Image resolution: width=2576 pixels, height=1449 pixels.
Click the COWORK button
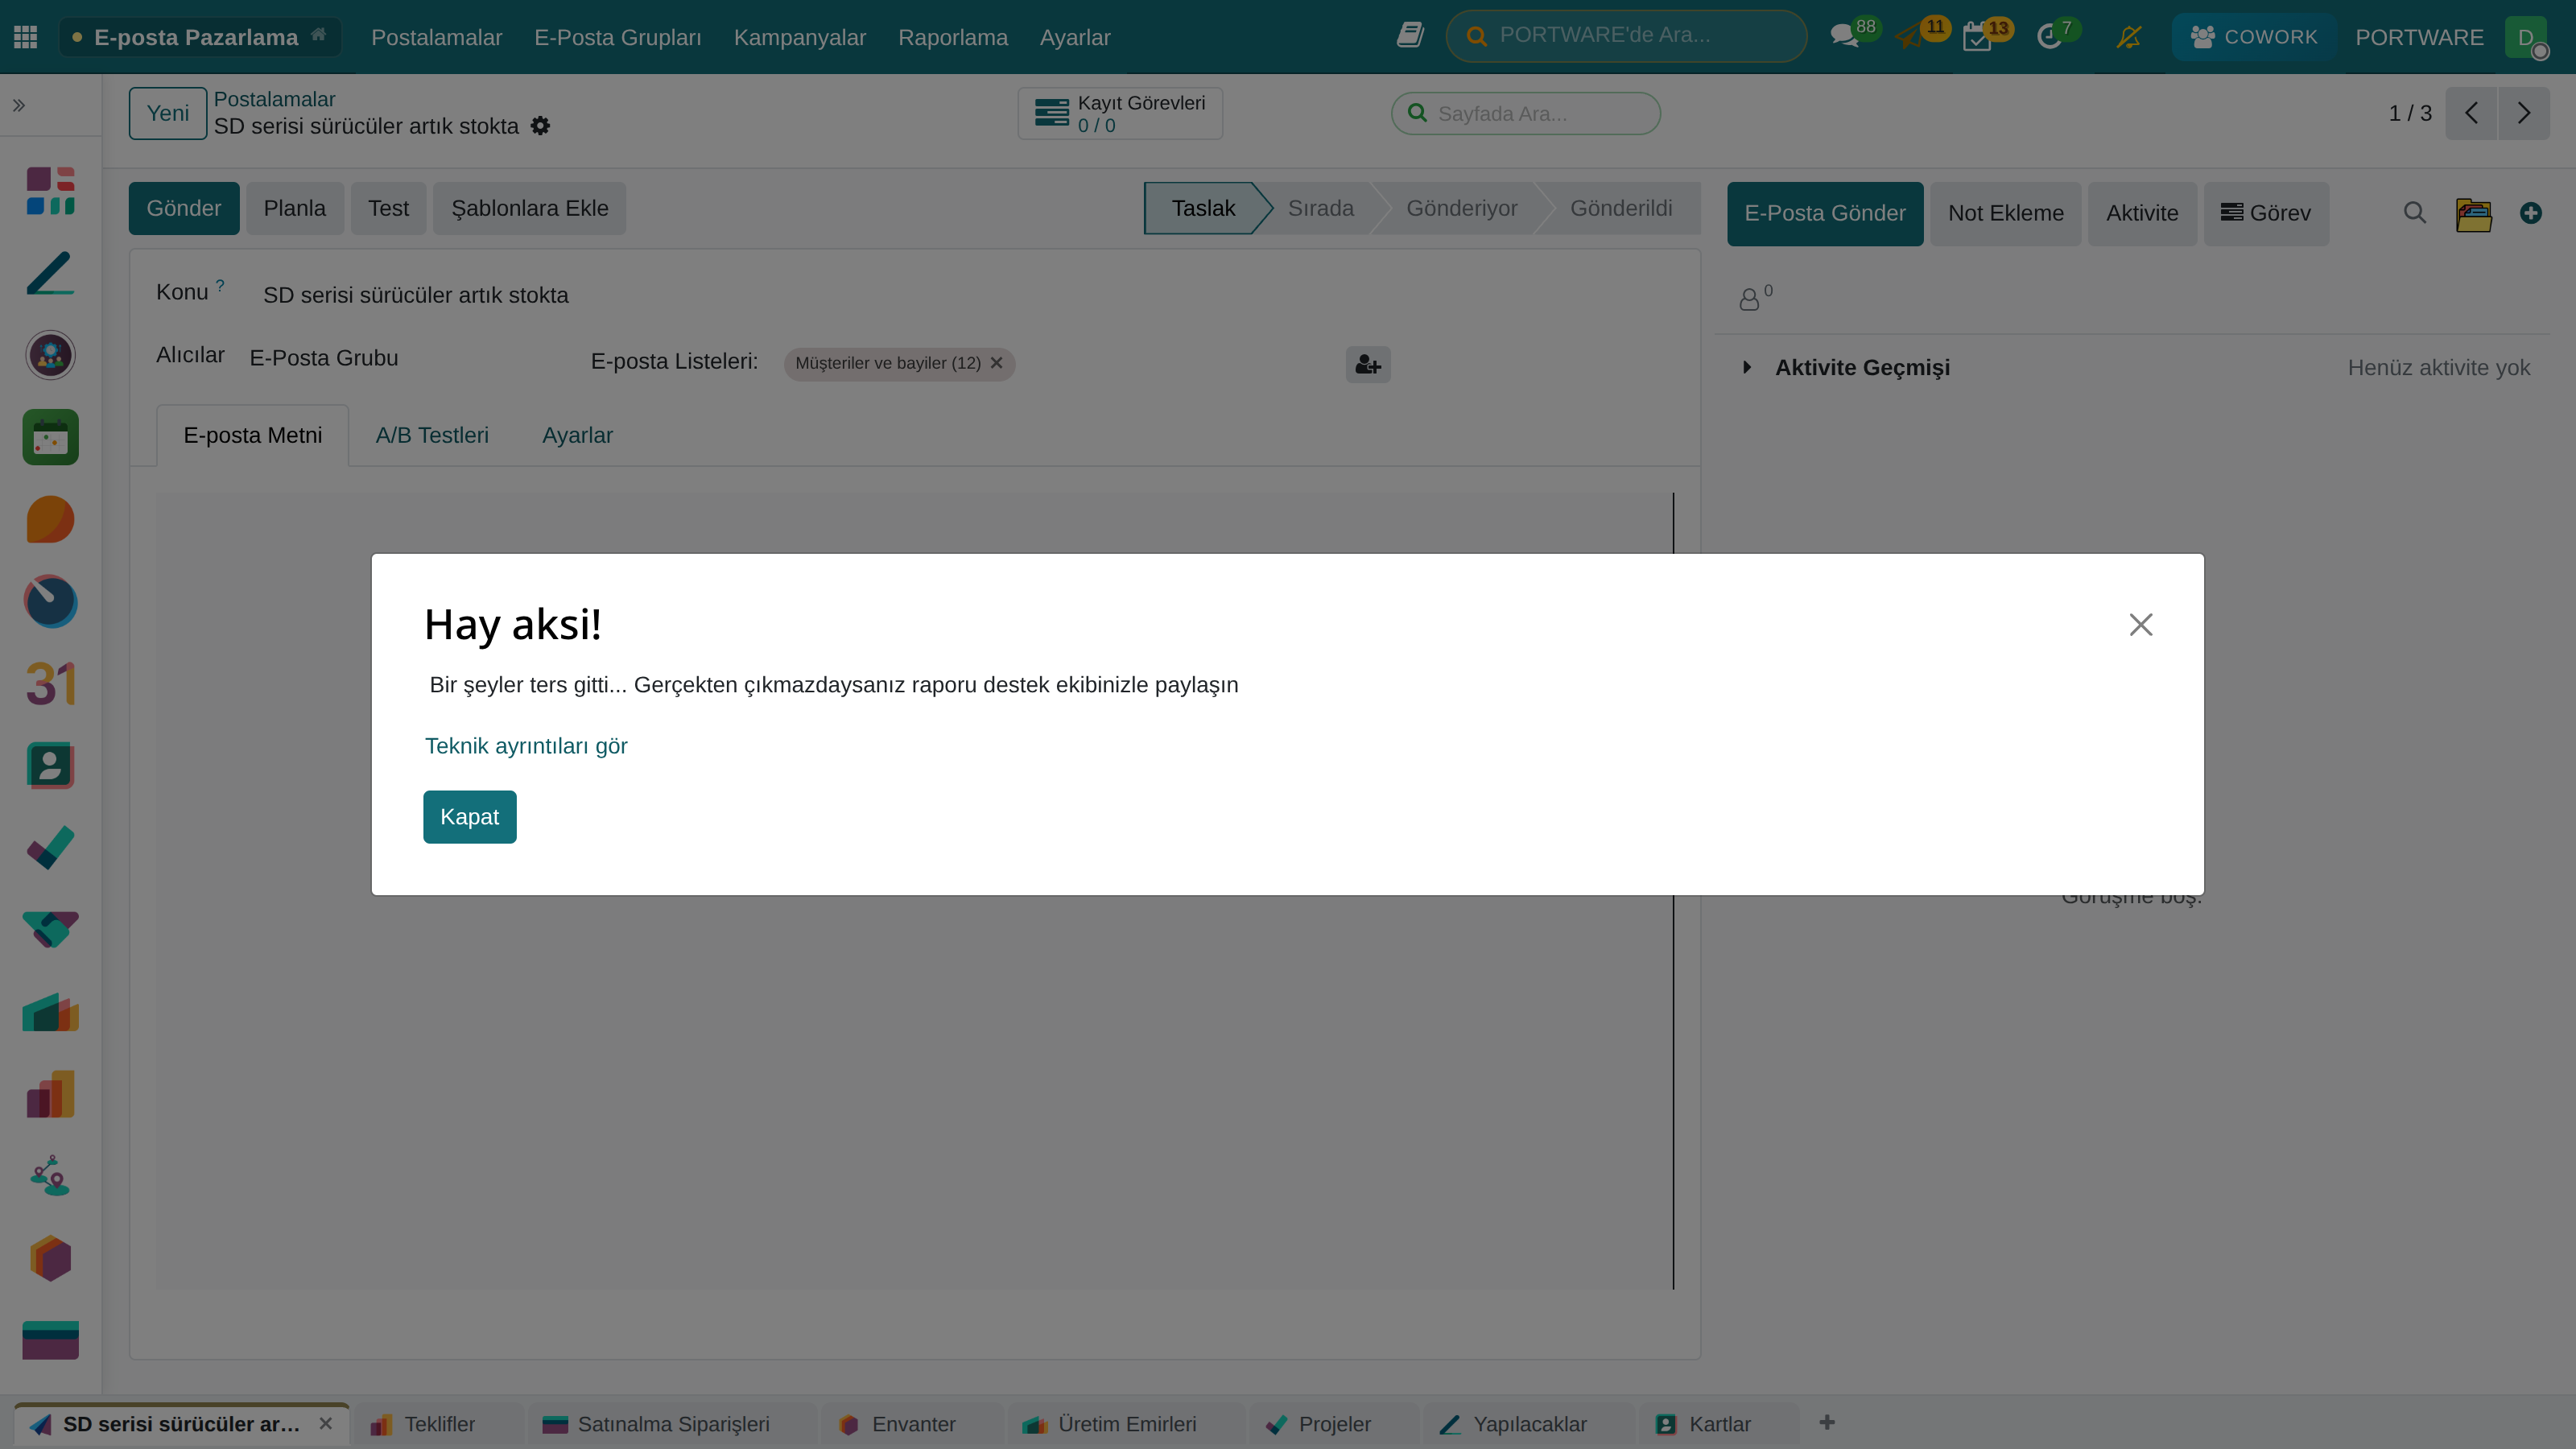pyautogui.click(x=2253, y=37)
